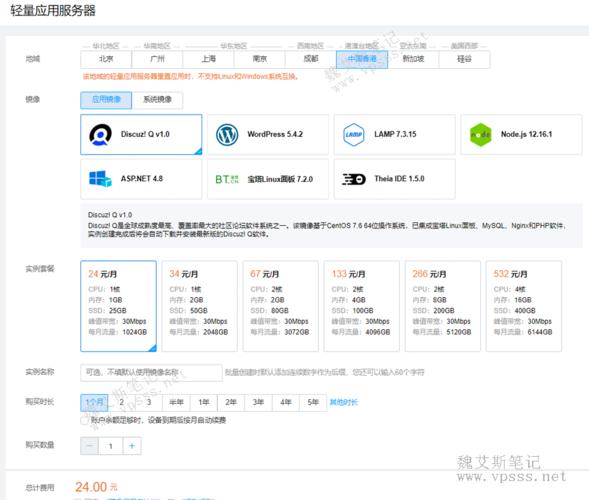This screenshot has height=500, width=589.
Task: Click the Node.js 12.16.1 green icon
Action: click(480, 134)
